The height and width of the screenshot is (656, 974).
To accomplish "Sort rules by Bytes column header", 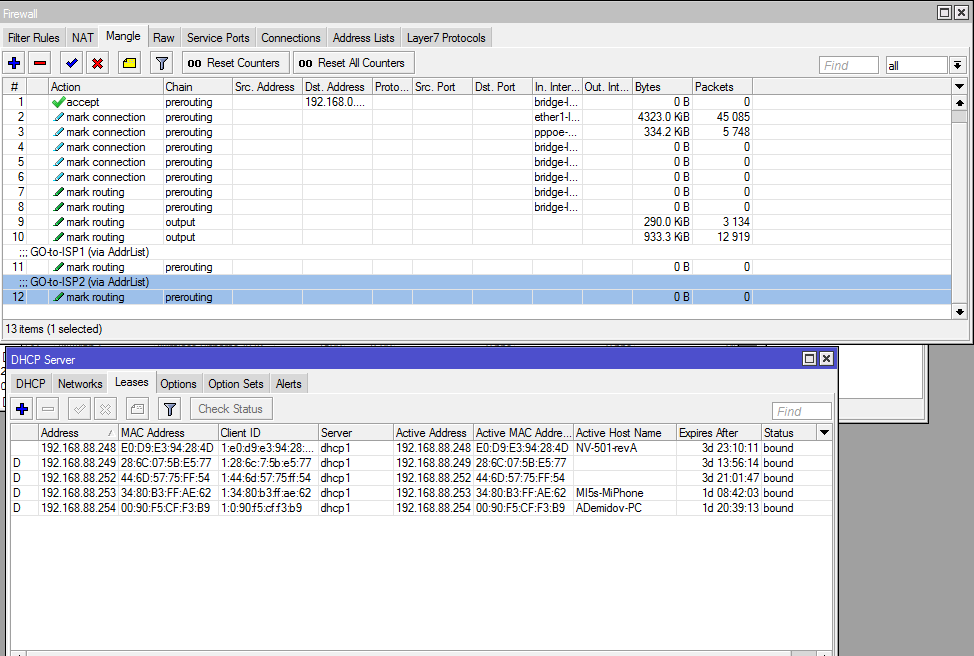I will pyautogui.click(x=662, y=87).
